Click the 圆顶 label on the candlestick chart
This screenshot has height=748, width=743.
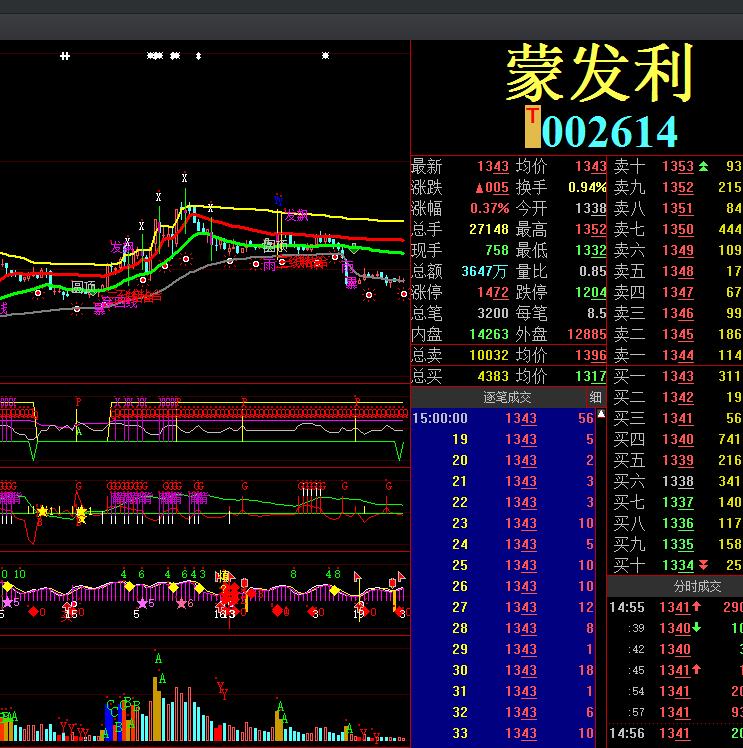tap(83, 287)
